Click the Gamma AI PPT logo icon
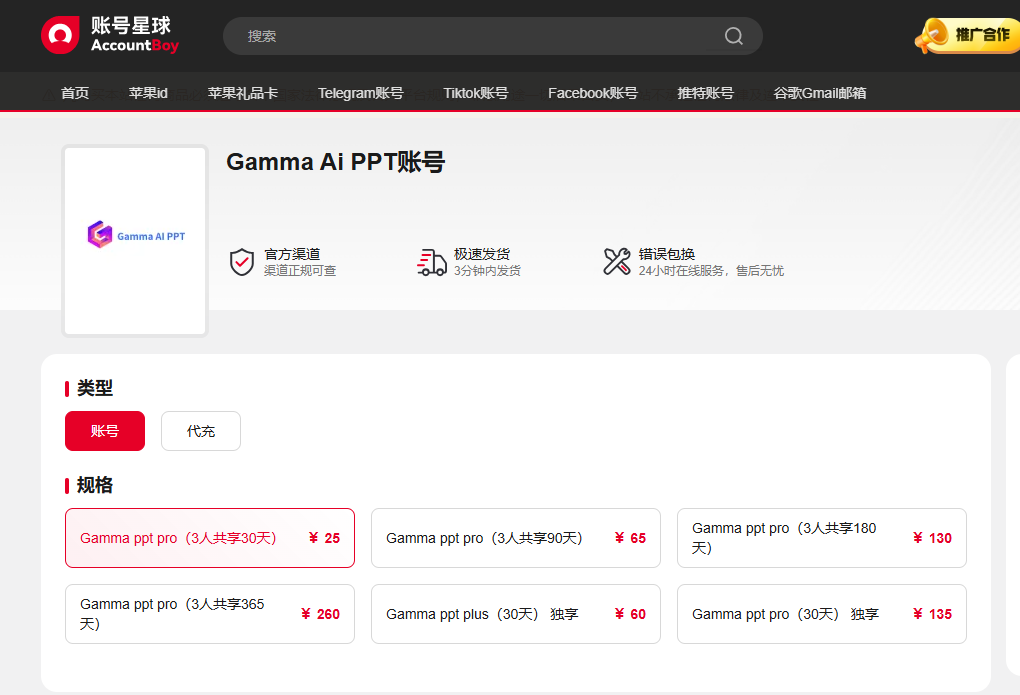Image resolution: width=1020 pixels, height=695 pixels. [100, 234]
